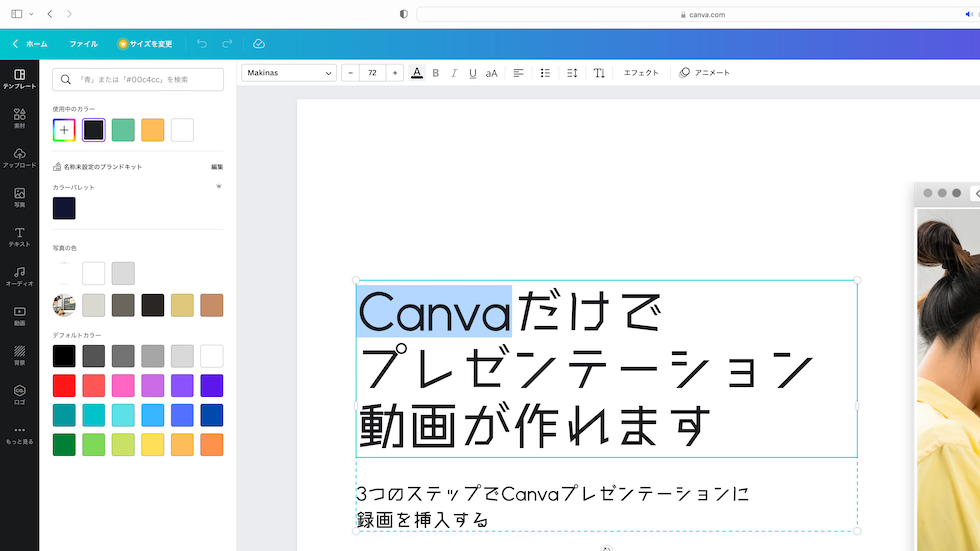Click the audio speaker icon in address bar
This screenshot has height=551, width=980.
tap(968, 14)
